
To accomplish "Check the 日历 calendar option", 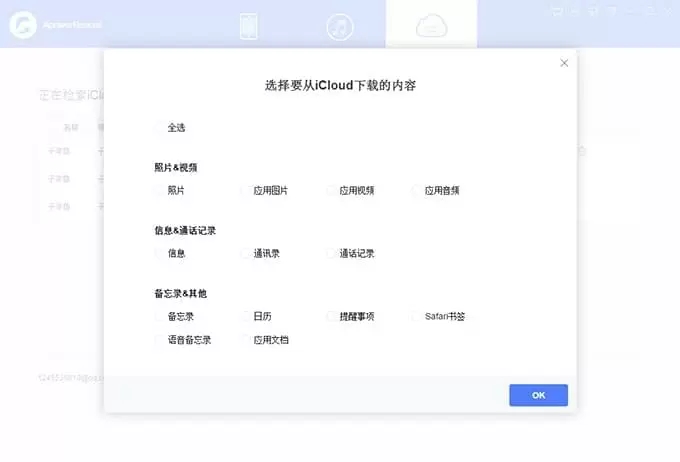I will (x=246, y=316).
